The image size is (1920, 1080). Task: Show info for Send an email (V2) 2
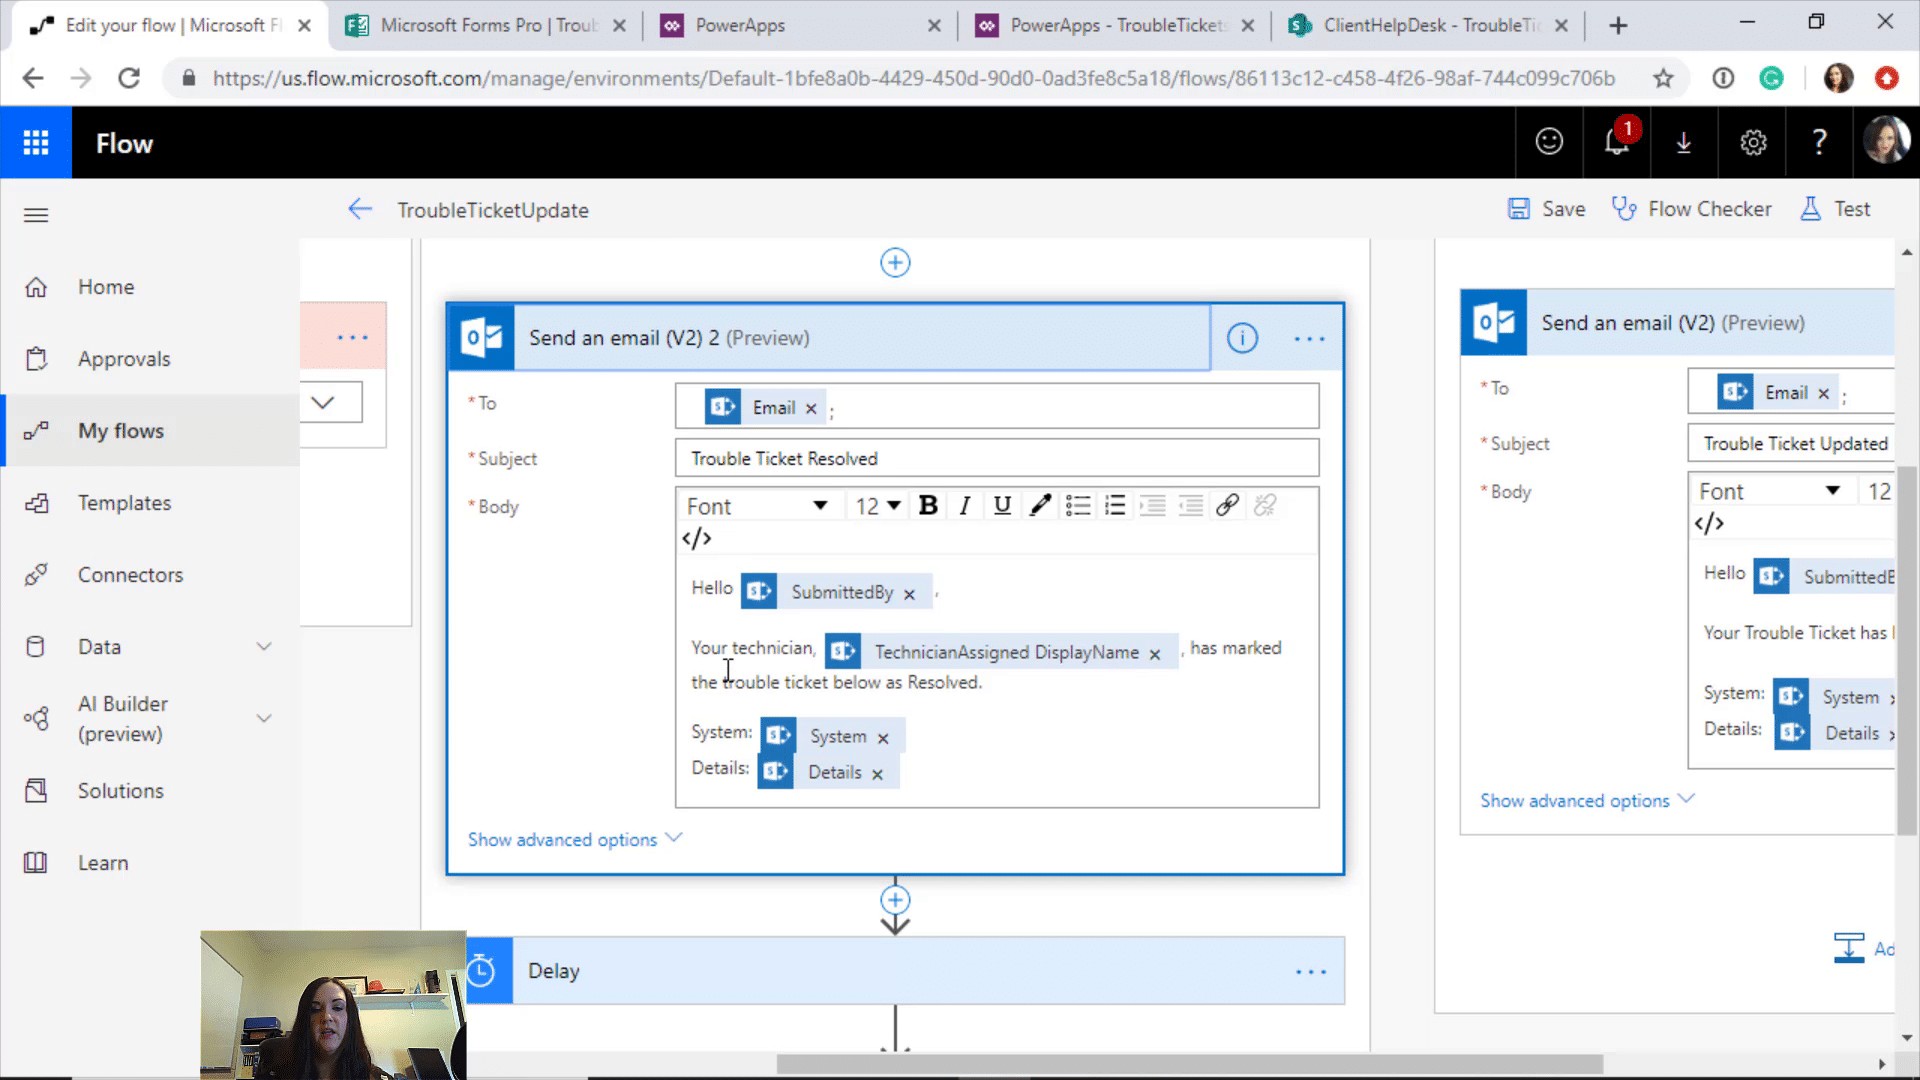1242,338
